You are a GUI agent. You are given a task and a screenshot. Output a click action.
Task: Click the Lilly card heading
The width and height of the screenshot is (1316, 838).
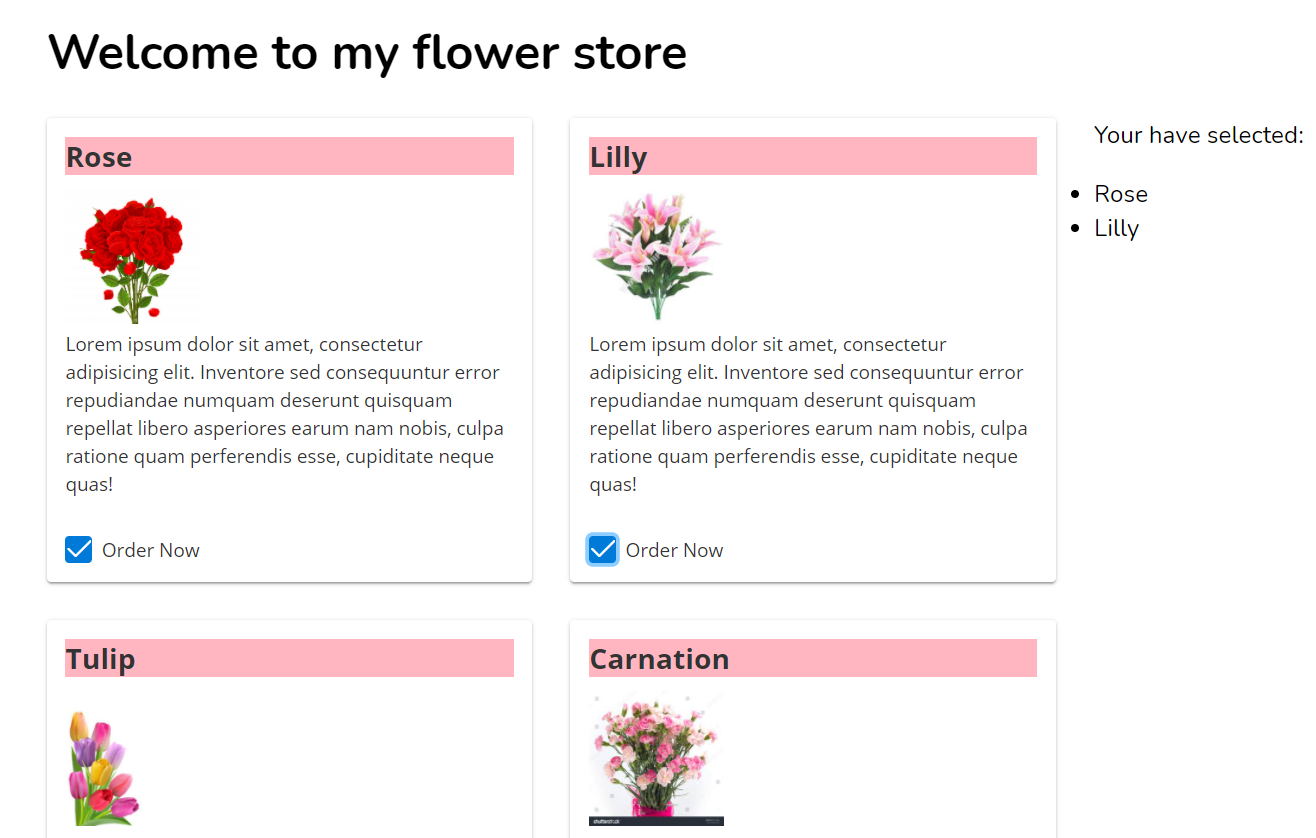[618, 157]
